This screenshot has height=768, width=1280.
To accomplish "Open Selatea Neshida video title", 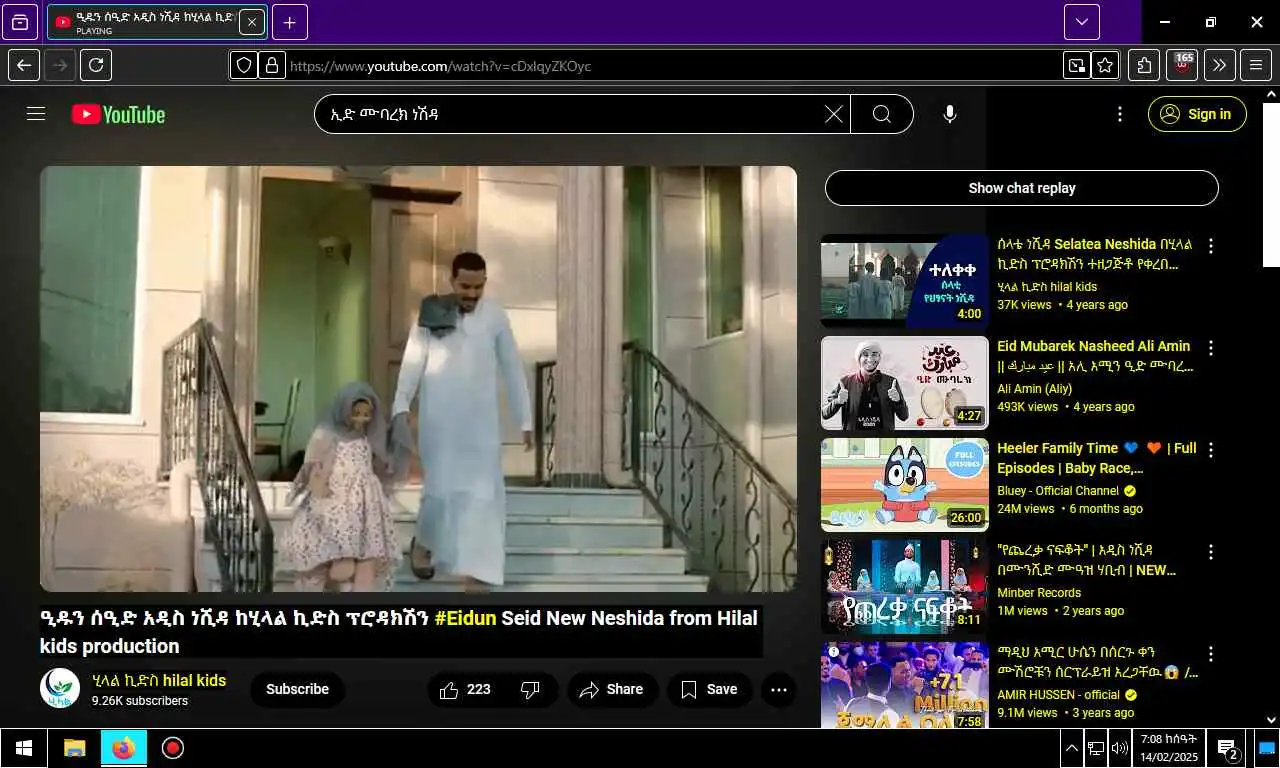I will click(1095, 254).
